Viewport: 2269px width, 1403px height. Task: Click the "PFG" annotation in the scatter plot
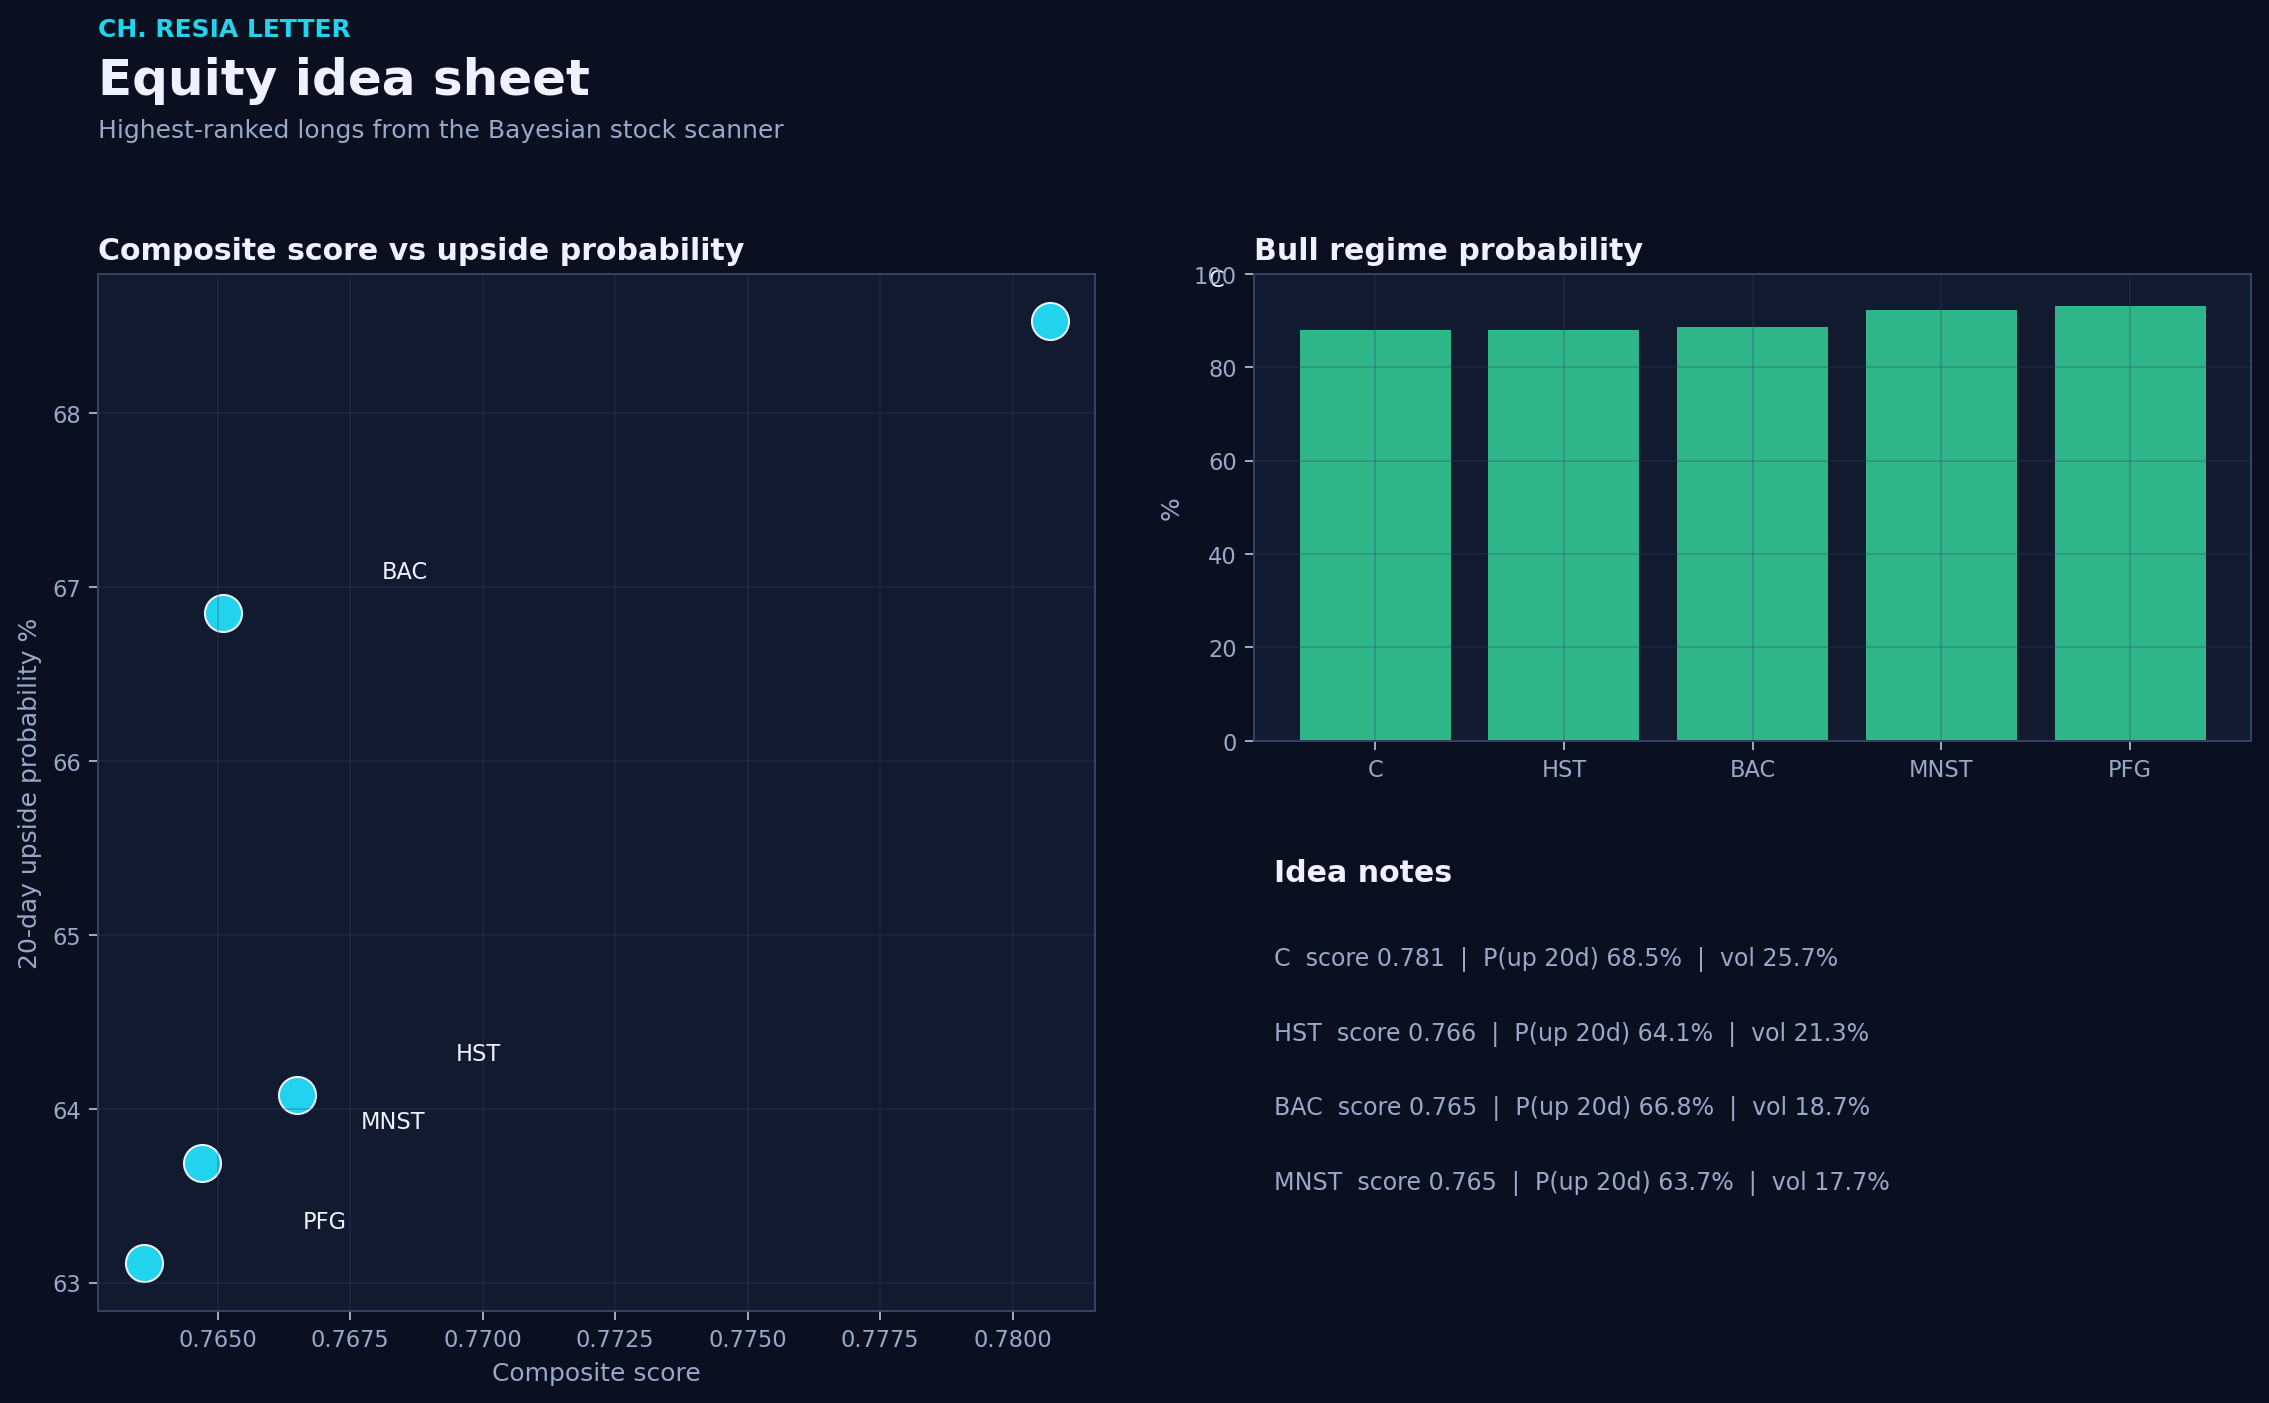click(324, 1222)
